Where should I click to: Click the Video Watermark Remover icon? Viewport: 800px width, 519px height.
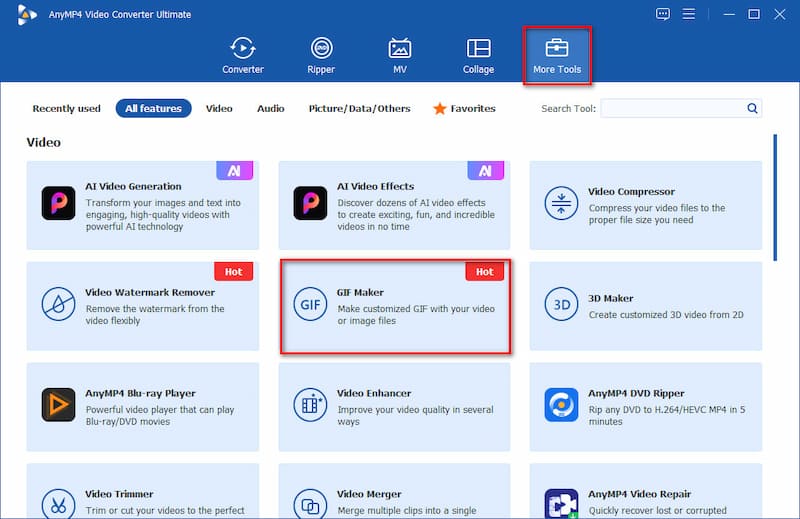click(x=58, y=304)
